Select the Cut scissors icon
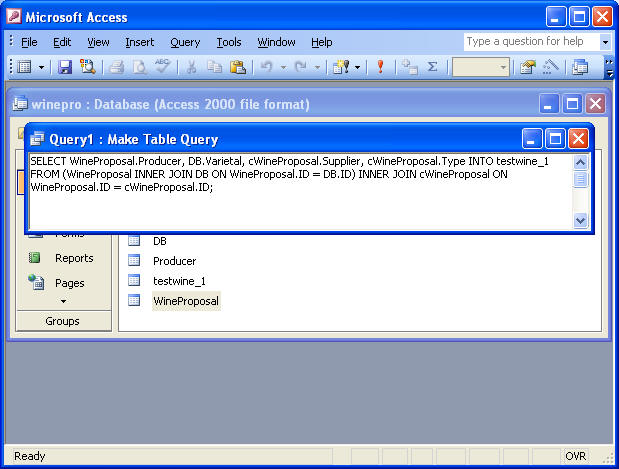This screenshot has width=619, height=469. (x=191, y=67)
